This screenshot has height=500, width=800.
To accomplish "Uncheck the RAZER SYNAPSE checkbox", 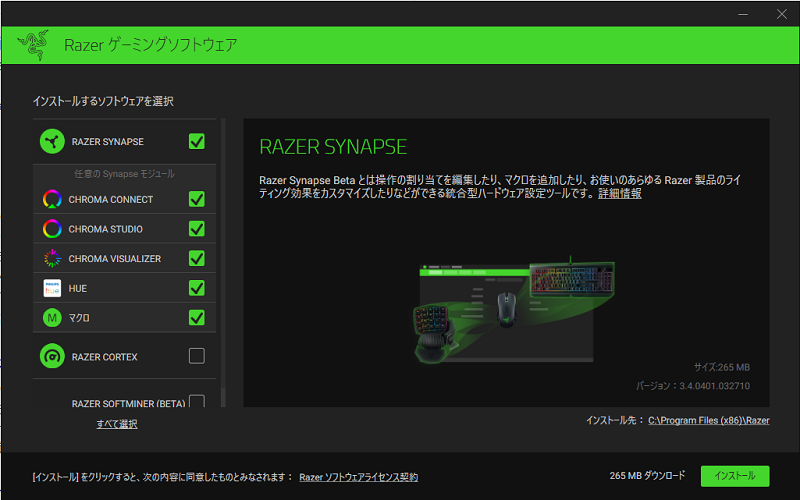I will point(197,141).
